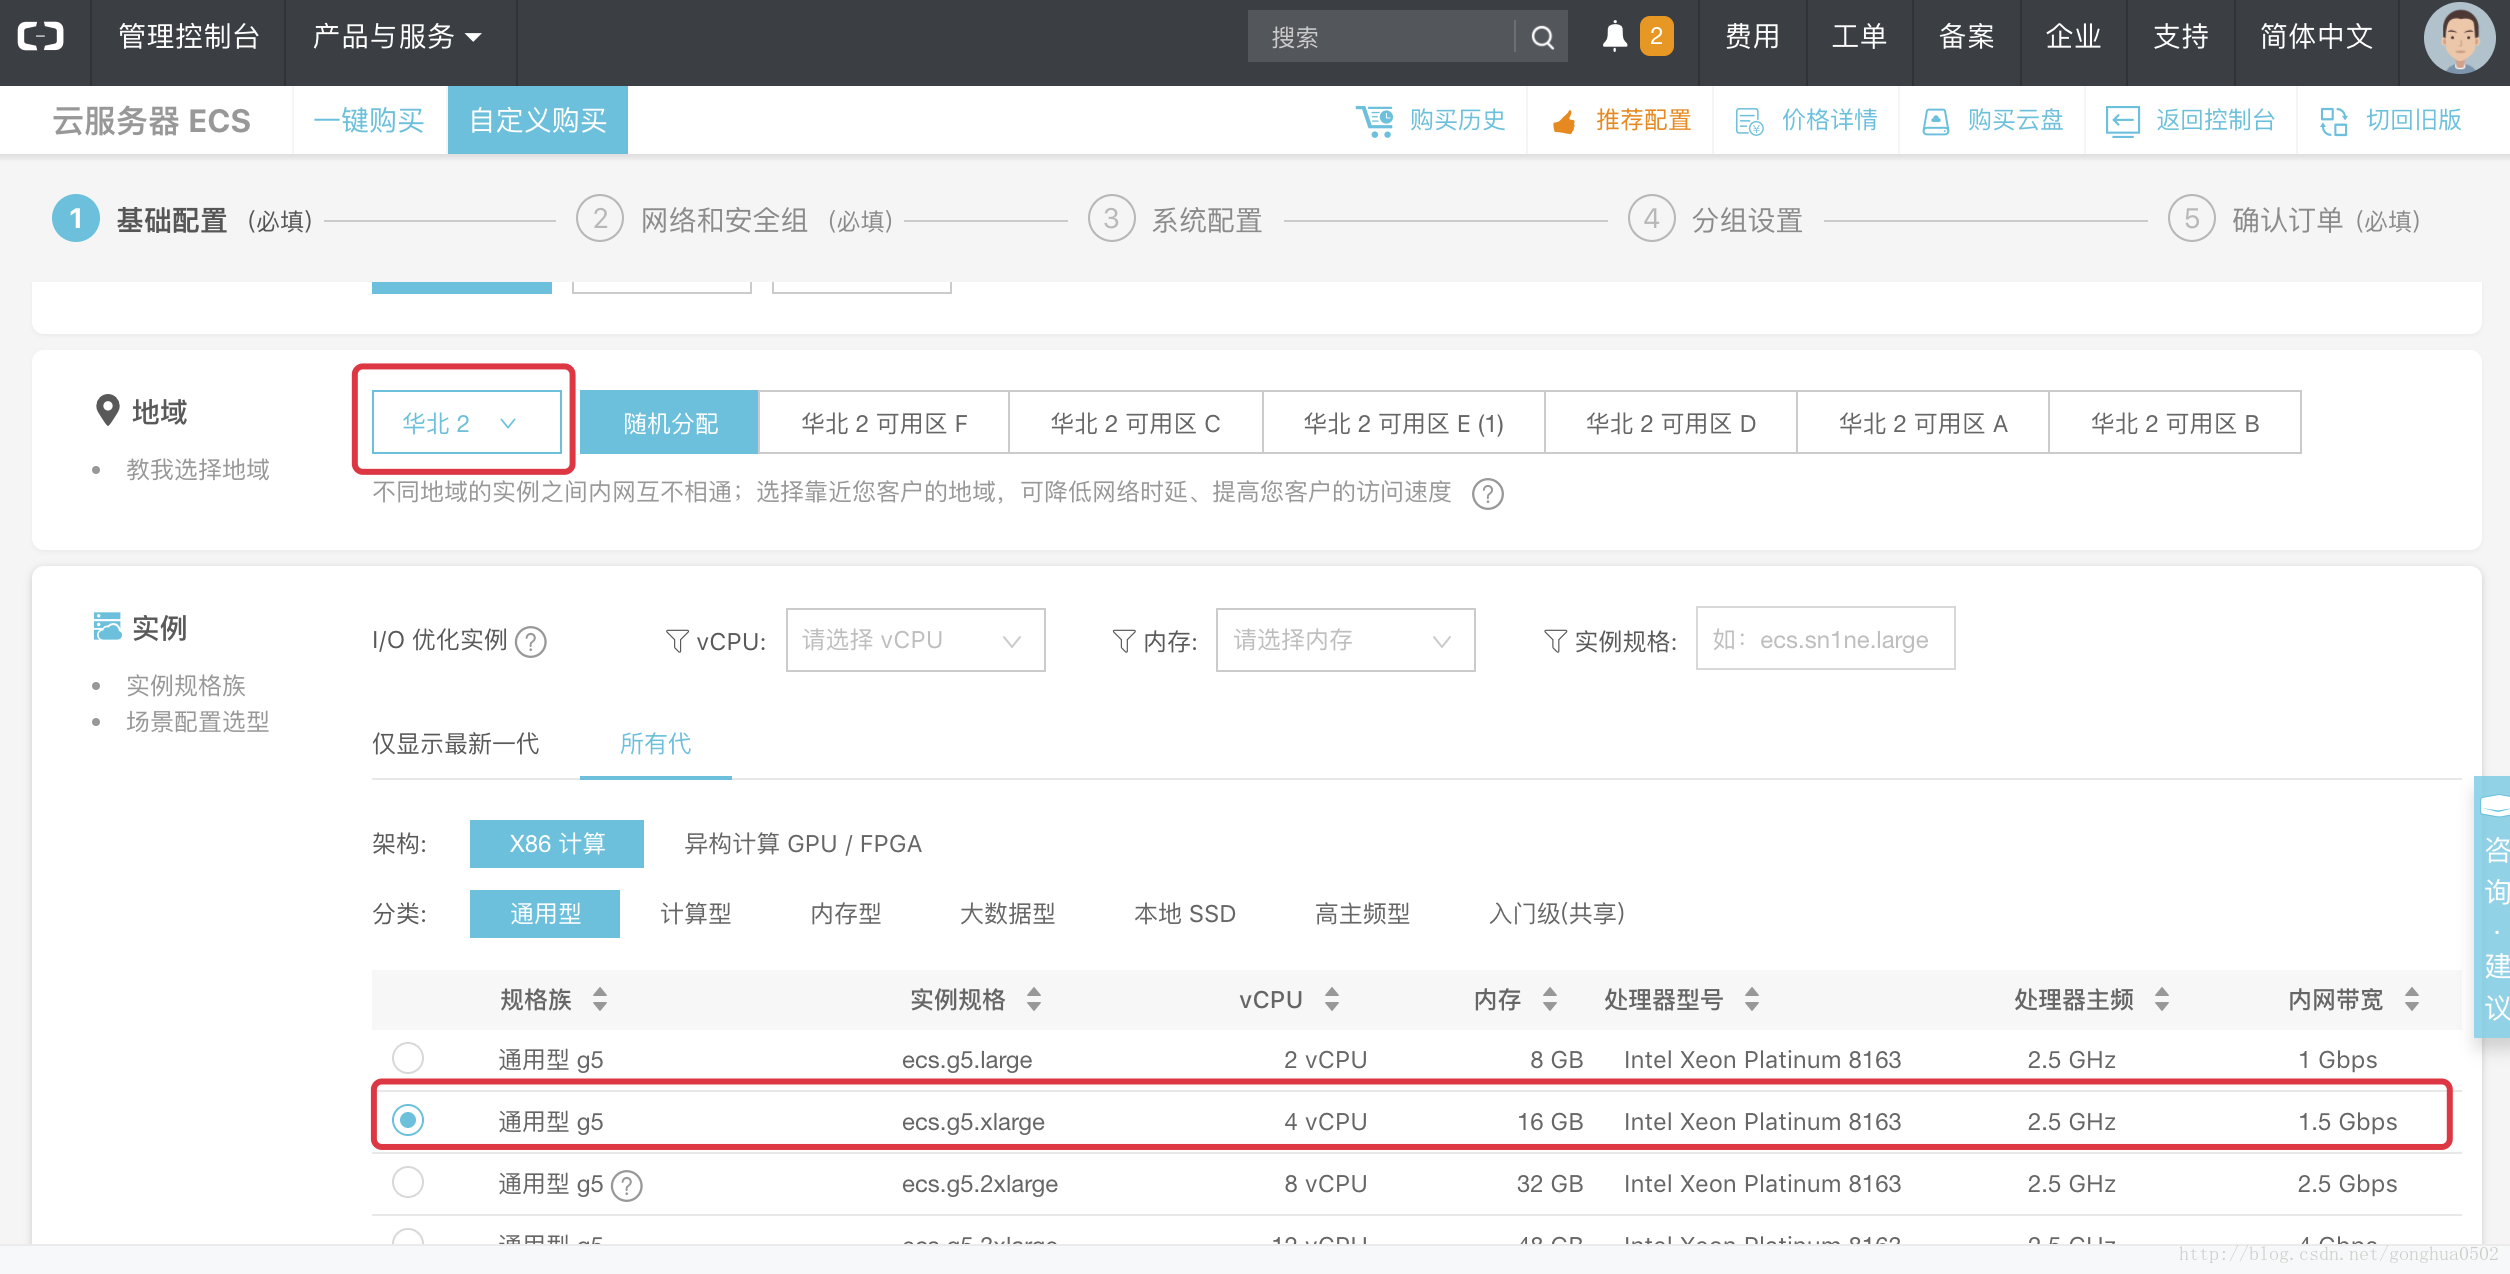Click 场景配置选型 link
Image resolution: width=2510 pixels, height=1274 pixels.
pos(198,722)
